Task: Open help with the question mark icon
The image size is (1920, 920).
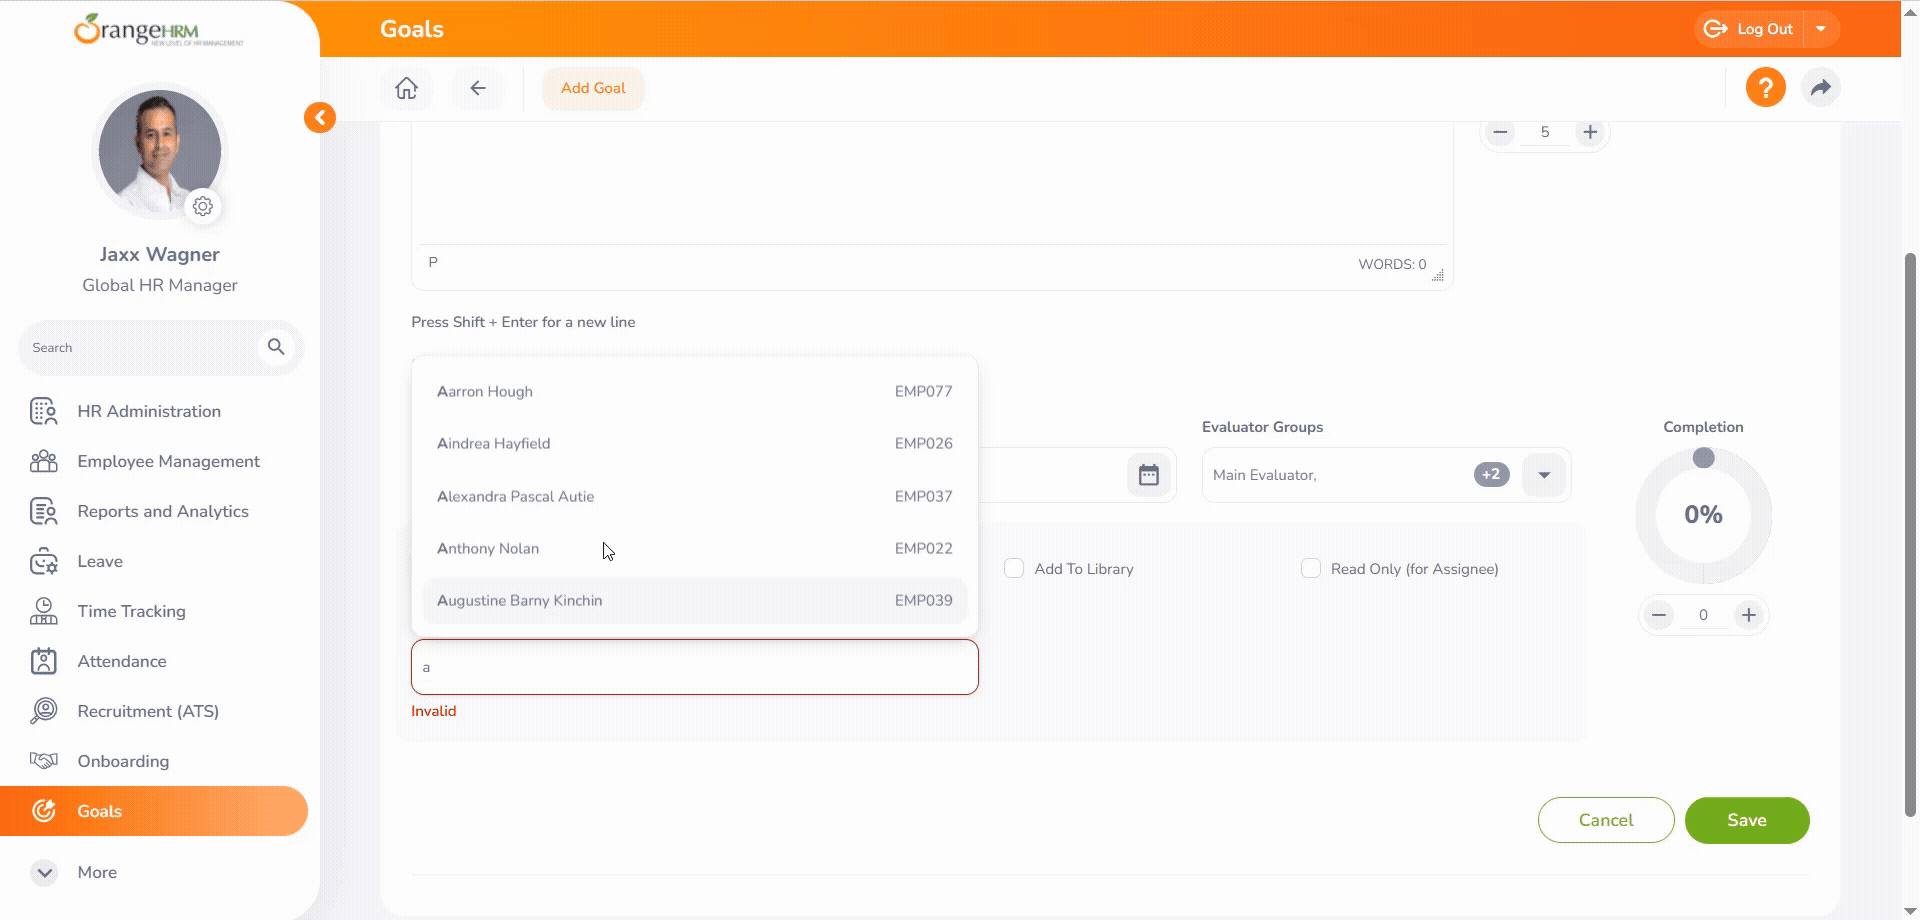Action: (x=1765, y=88)
